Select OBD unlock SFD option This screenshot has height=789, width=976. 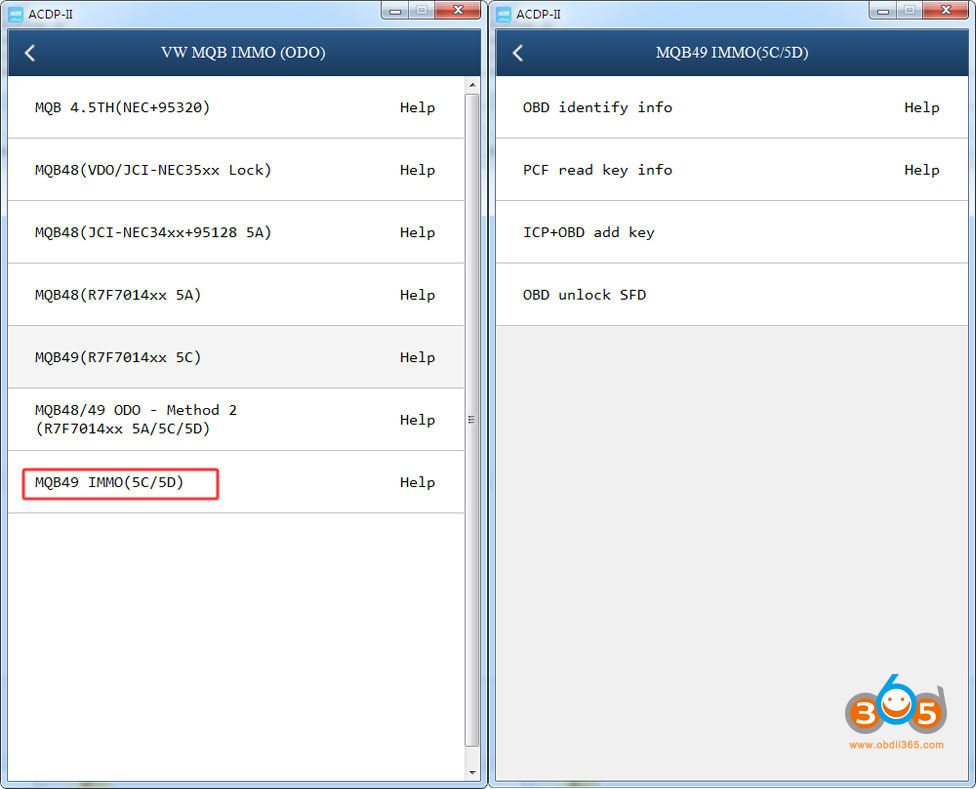tap(584, 295)
